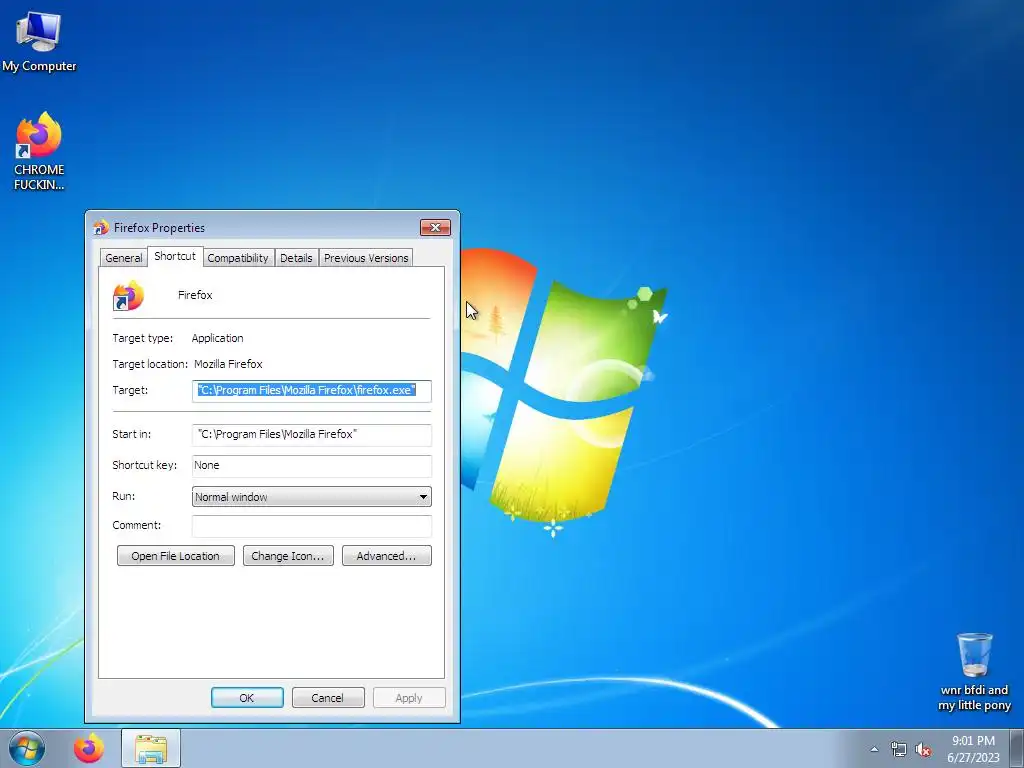Select the Firefox shortcut on desktop
This screenshot has width=1024, height=768.
[39, 151]
